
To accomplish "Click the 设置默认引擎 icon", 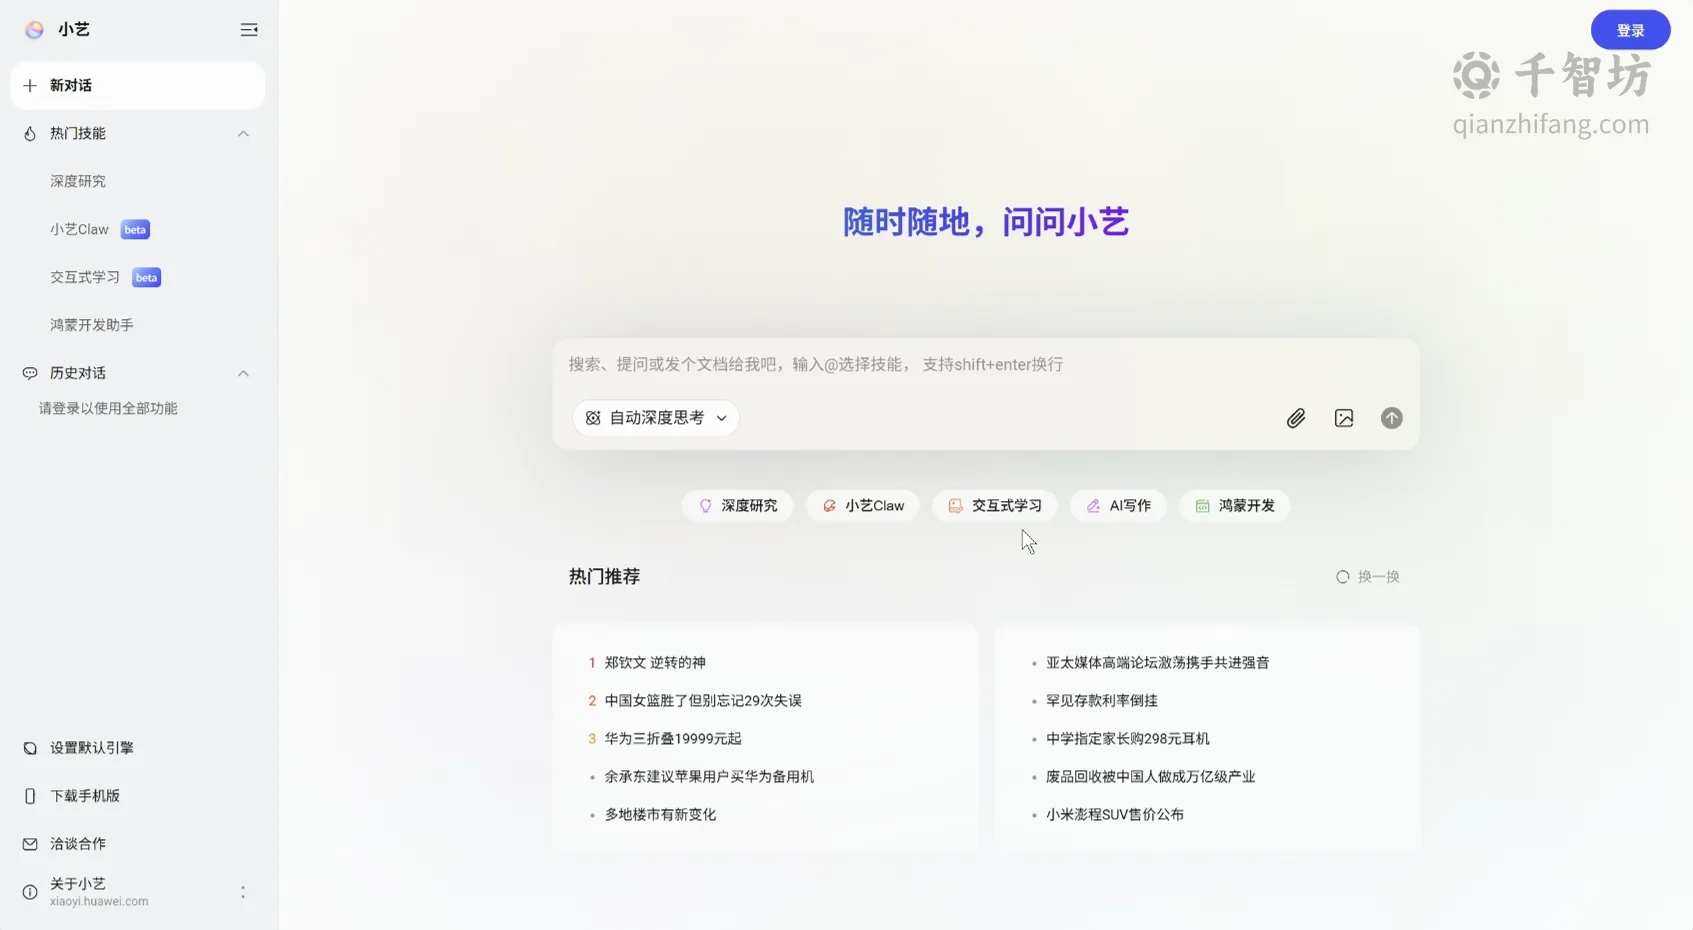I will [x=30, y=748].
